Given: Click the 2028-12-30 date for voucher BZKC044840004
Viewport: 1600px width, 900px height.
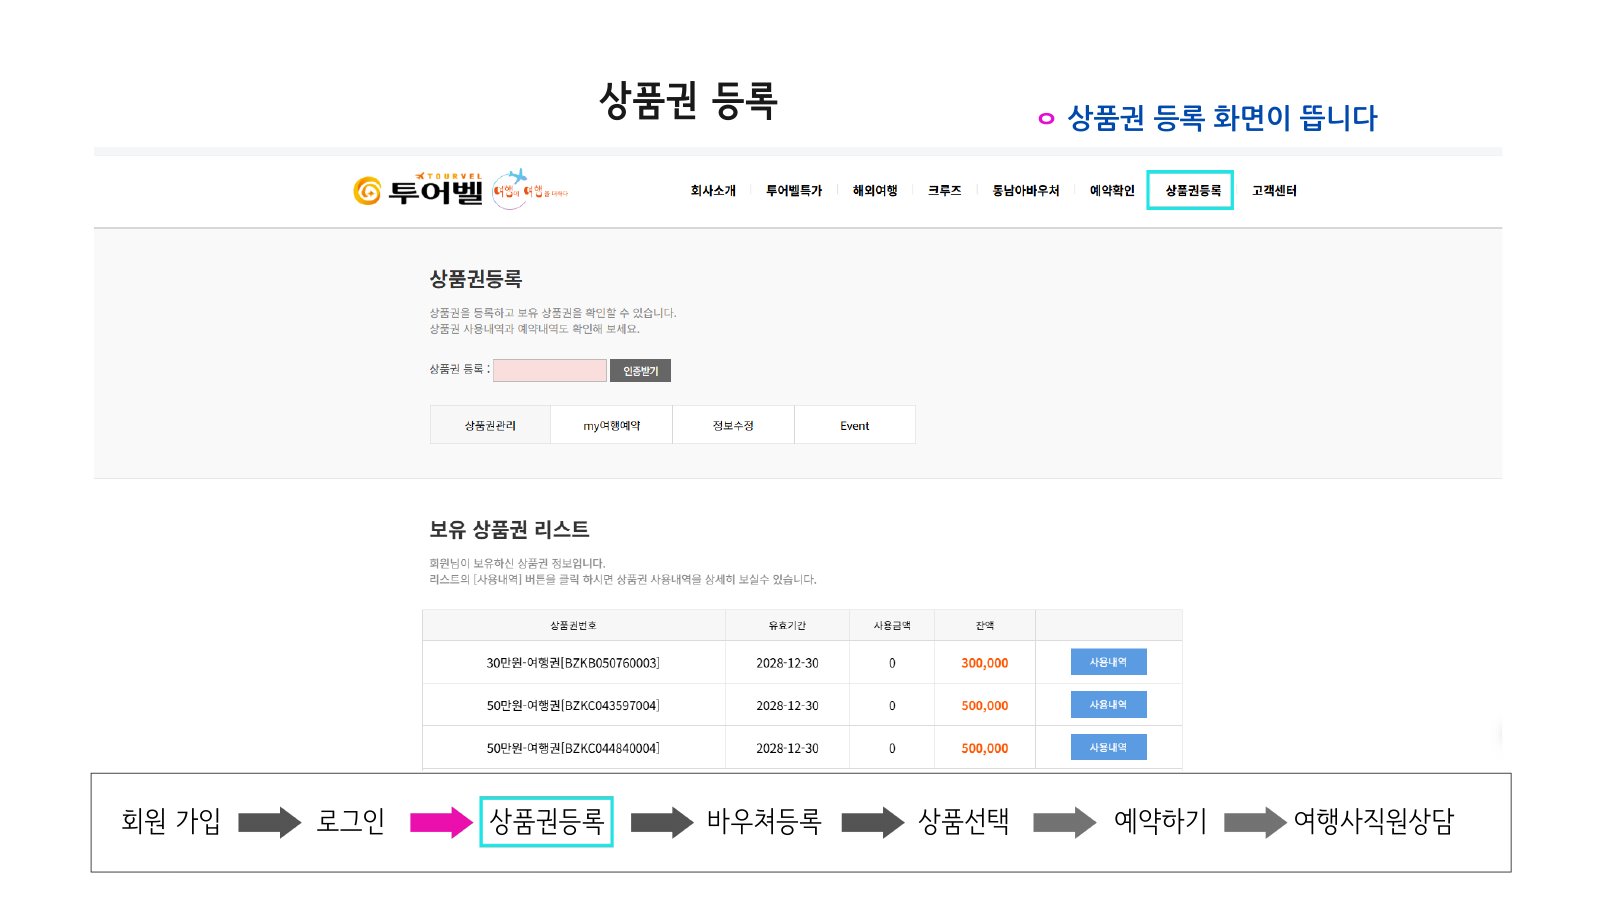Looking at the screenshot, I should point(787,748).
